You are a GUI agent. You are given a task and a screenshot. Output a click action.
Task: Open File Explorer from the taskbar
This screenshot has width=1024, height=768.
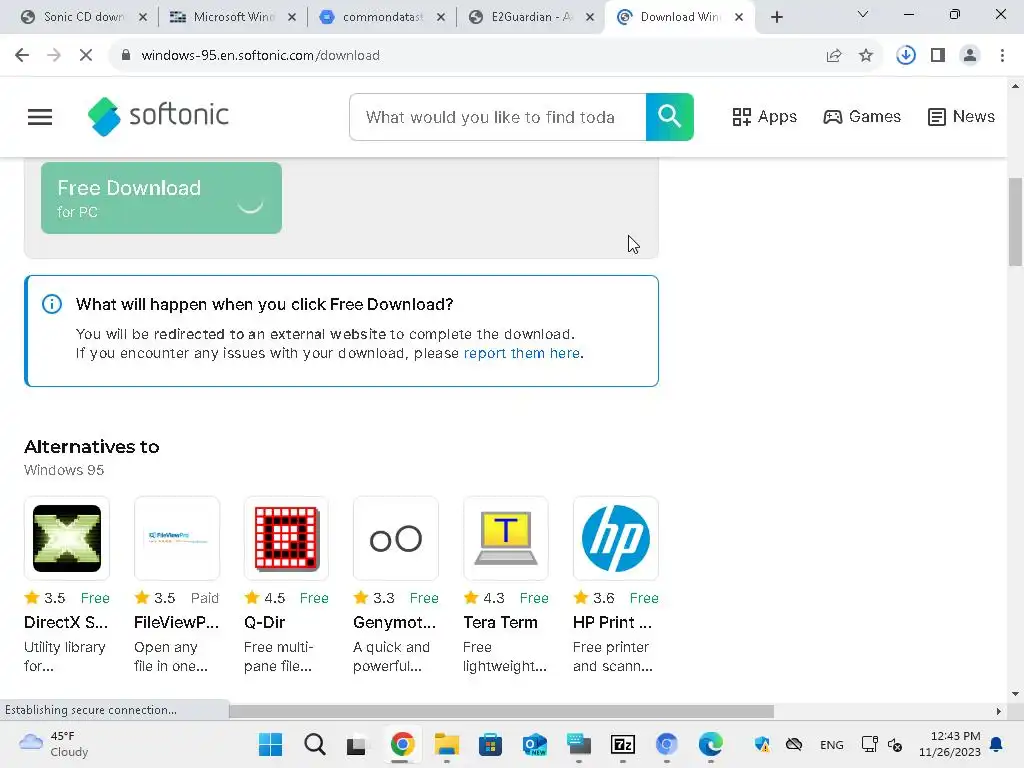[447, 744]
